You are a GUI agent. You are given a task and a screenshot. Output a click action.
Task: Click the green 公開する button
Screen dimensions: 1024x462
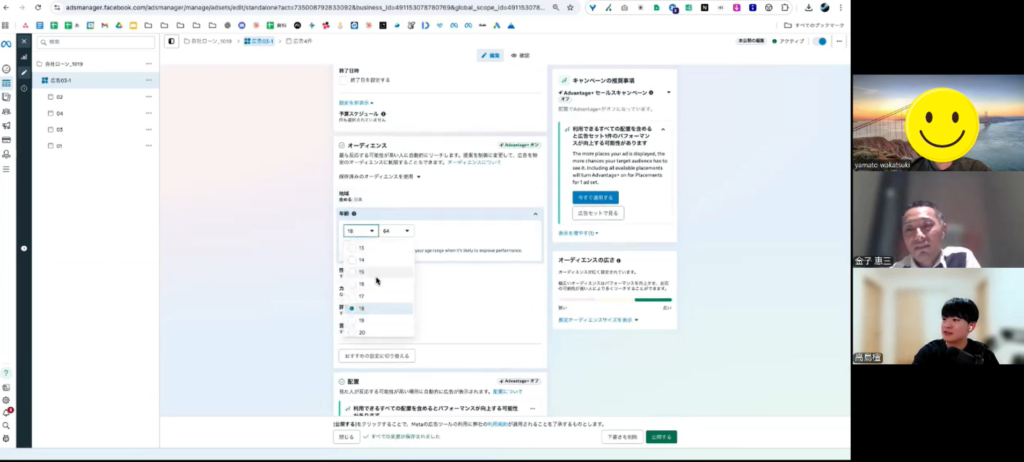(661, 437)
